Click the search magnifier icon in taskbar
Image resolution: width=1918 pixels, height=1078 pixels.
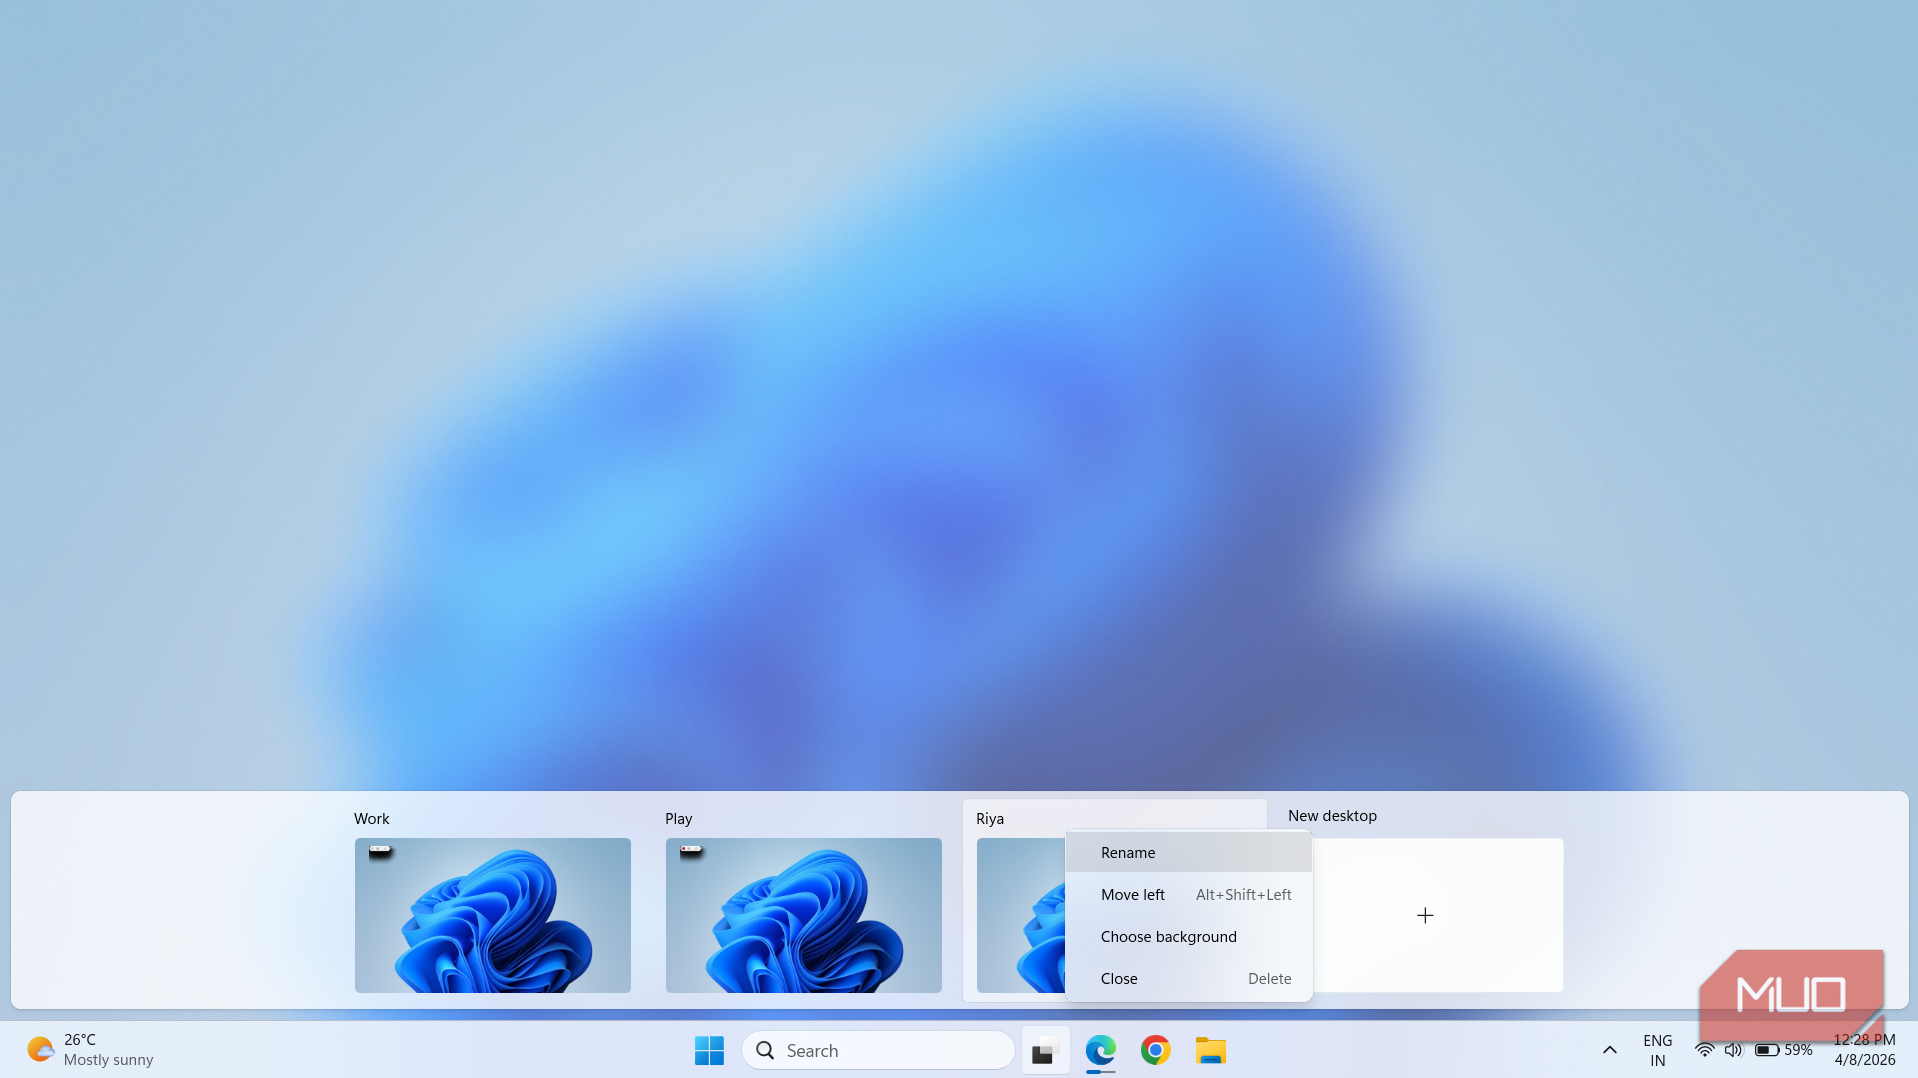[x=765, y=1050]
